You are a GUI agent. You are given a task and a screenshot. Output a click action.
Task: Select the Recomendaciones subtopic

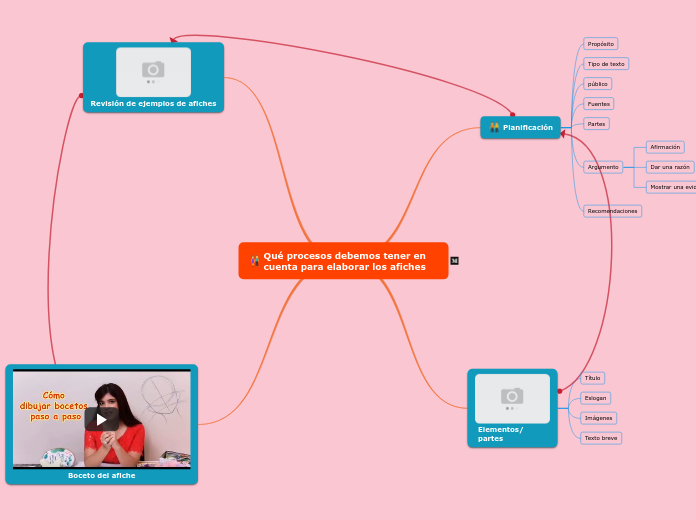pos(612,211)
